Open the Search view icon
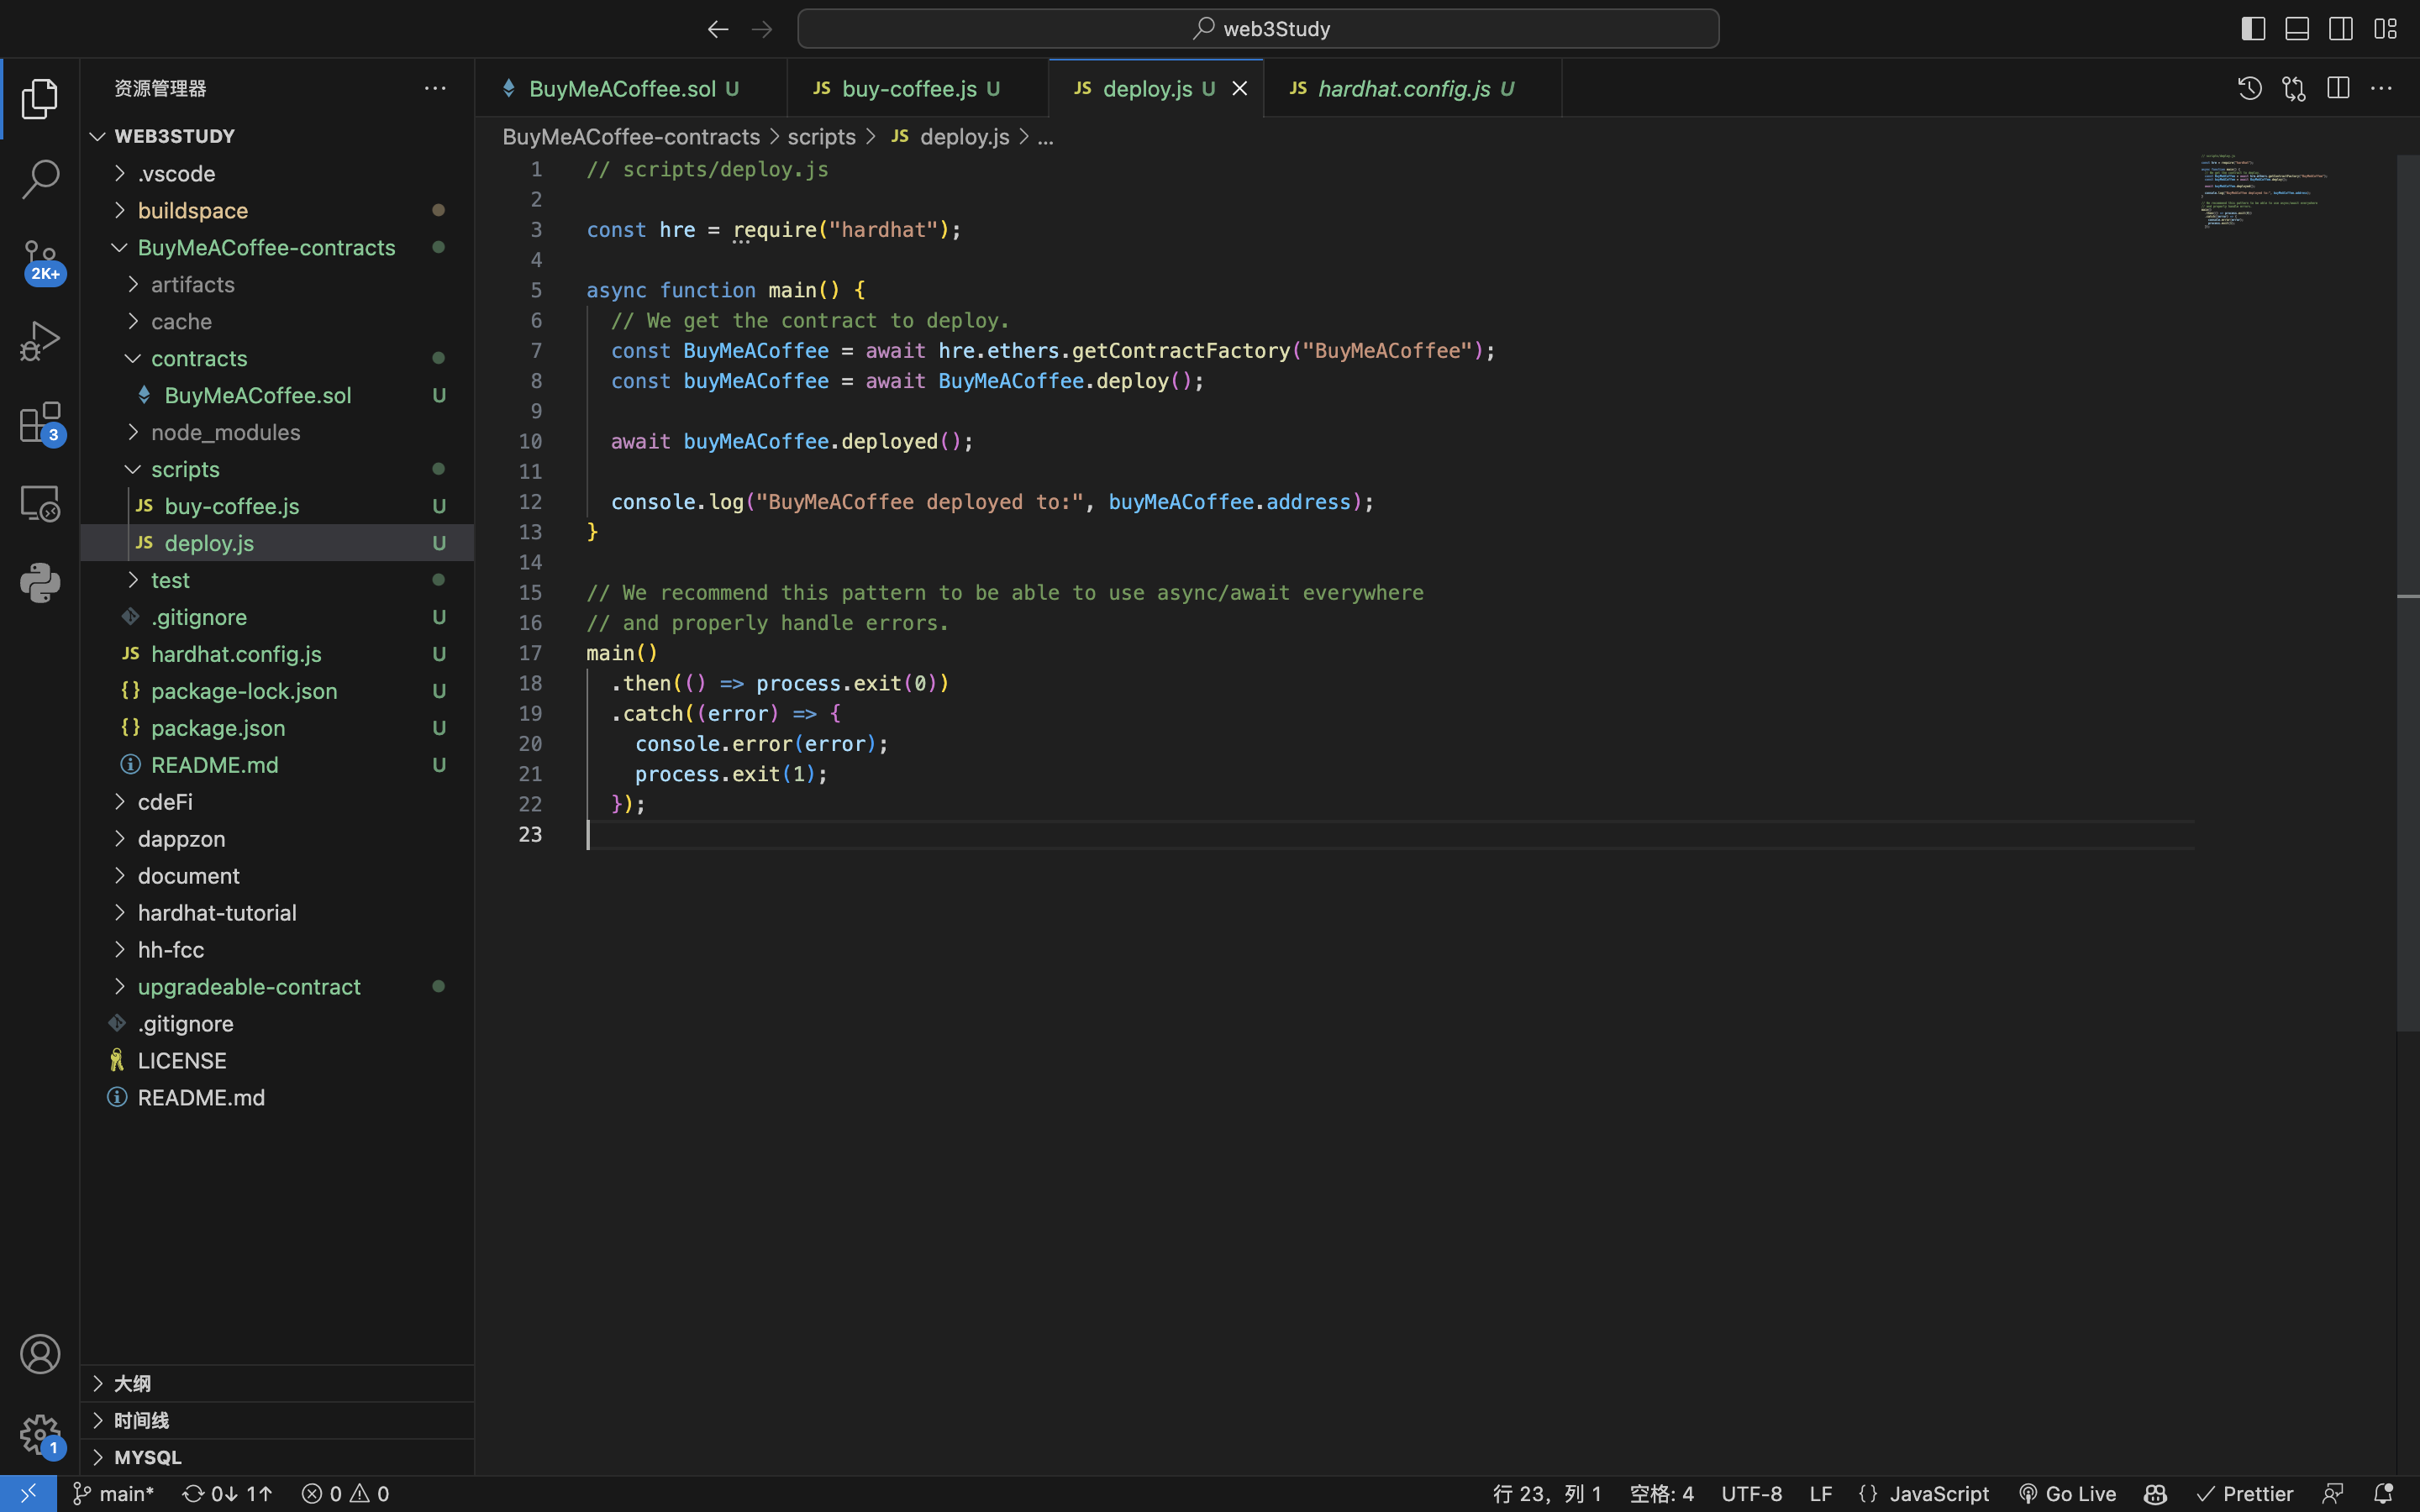 click(40, 179)
